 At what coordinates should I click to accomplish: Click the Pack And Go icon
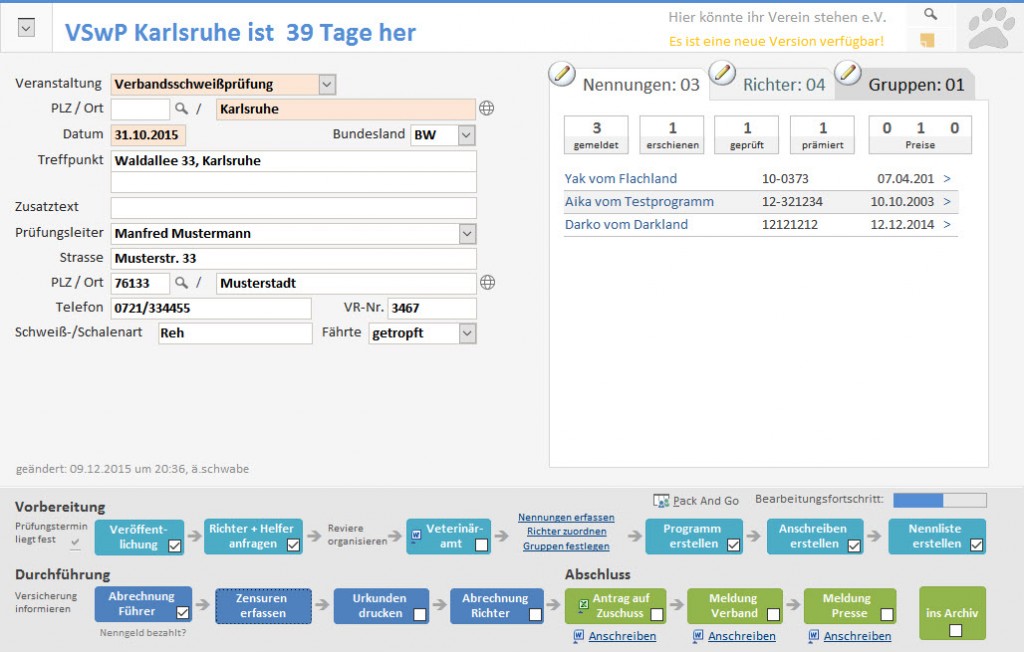click(x=661, y=500)
